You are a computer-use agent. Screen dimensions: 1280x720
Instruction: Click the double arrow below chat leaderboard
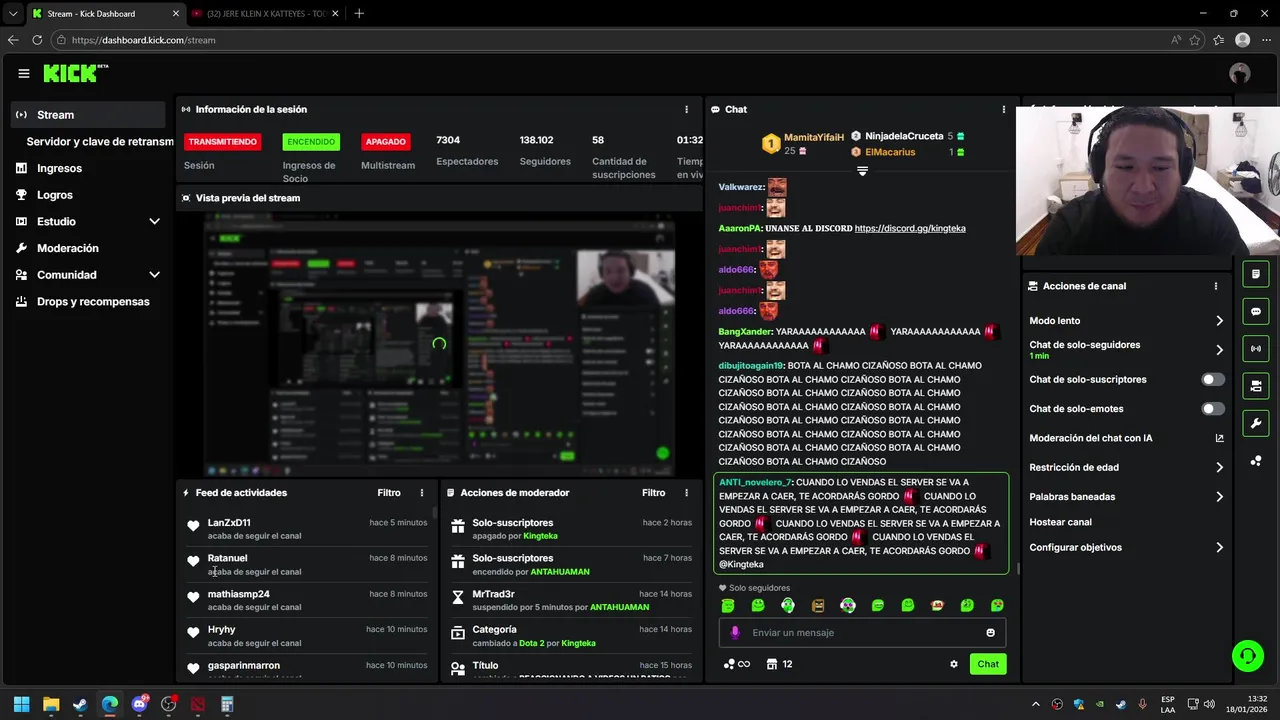tap(862, 171)
